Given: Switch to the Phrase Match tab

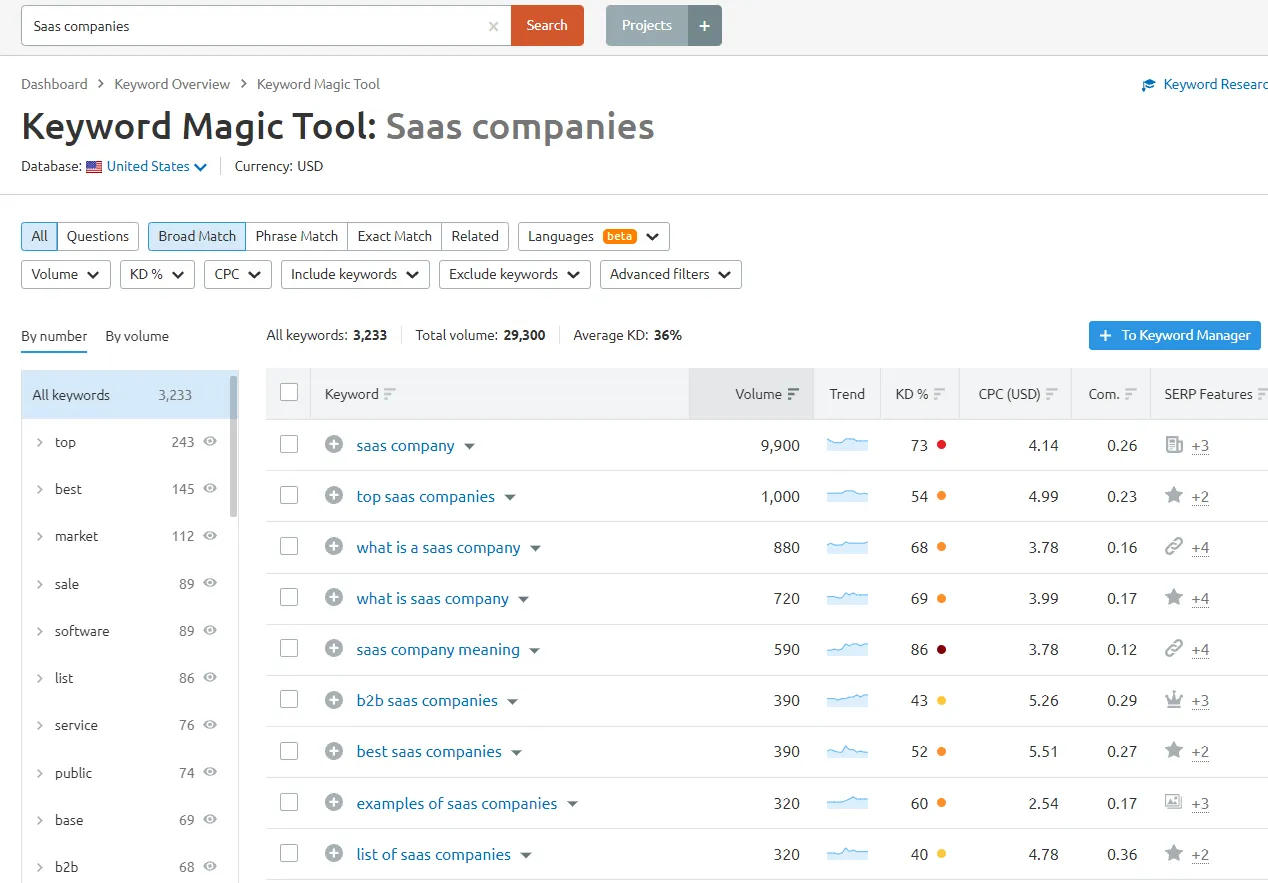Looking at the screenshot, I should click(x=296, y=236).
